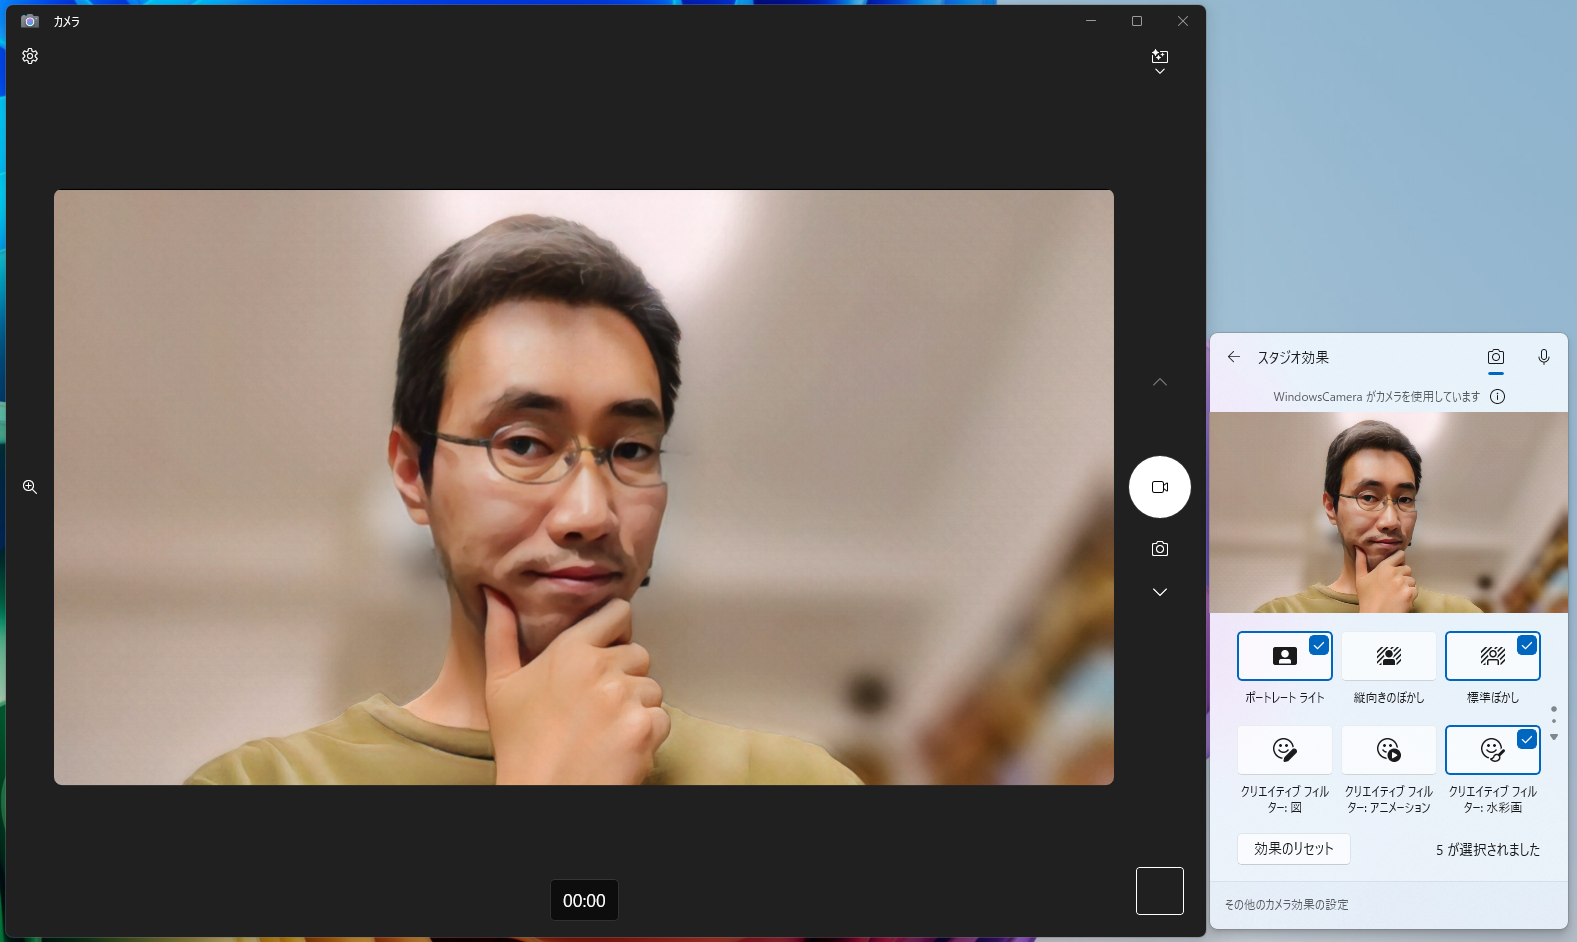Click the effects list scroll down arrow
The width and height of the screenshot is (1577, 942).
[1554, 737]
